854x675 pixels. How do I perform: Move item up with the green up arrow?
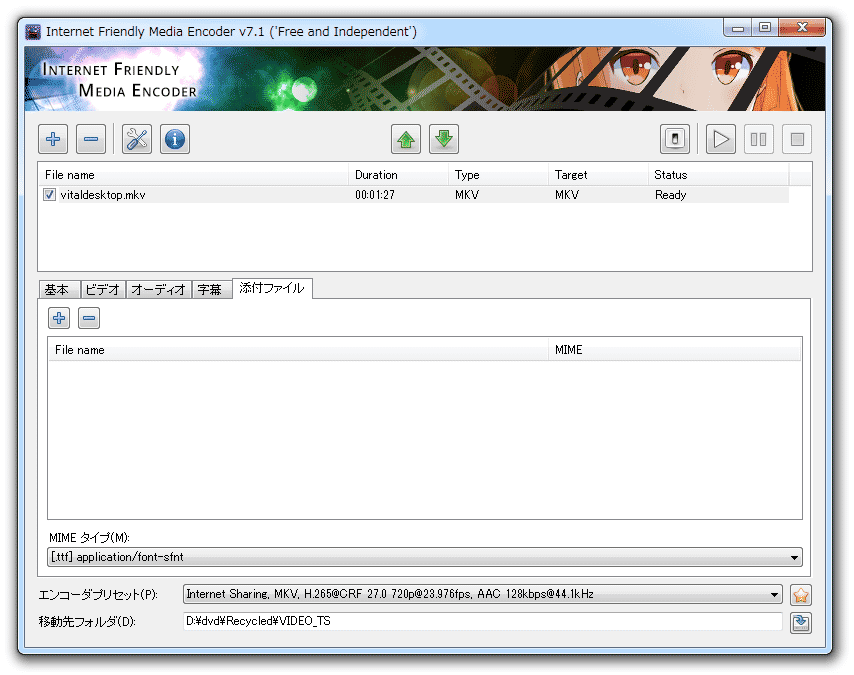click(x=406, y=139)
